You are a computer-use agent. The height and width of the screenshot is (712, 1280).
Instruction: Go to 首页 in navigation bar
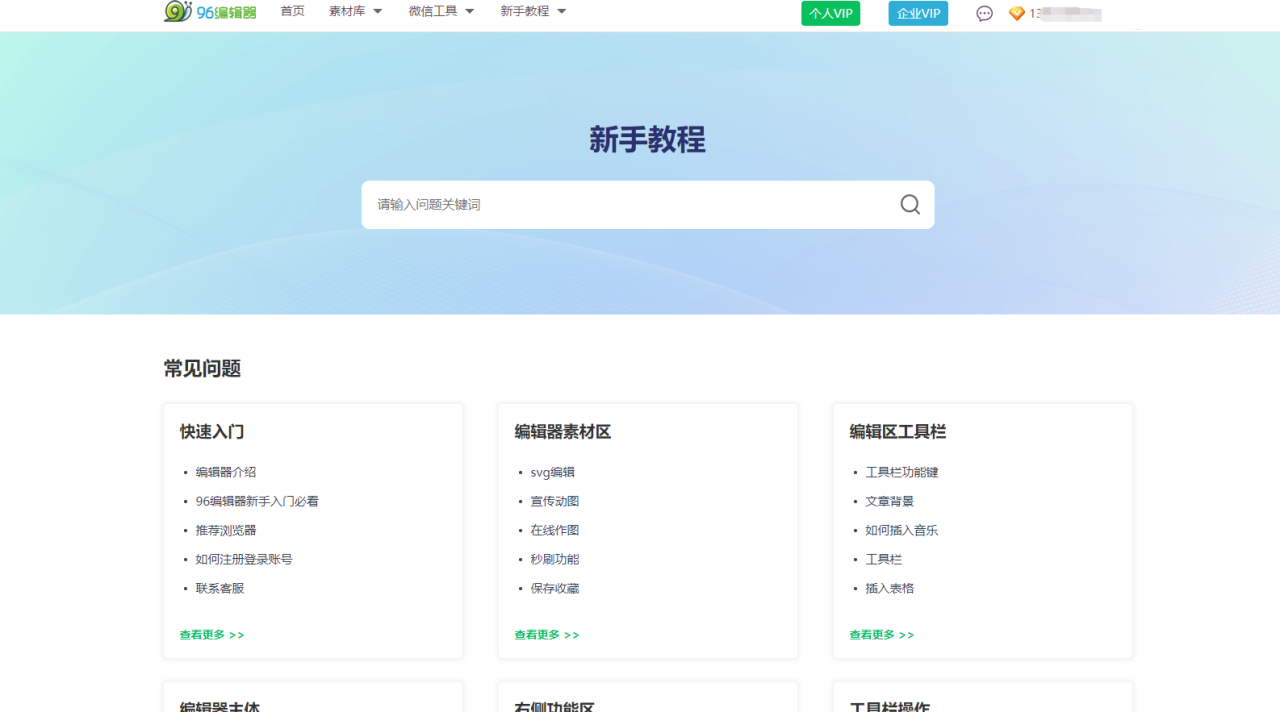tap(292, 12)
